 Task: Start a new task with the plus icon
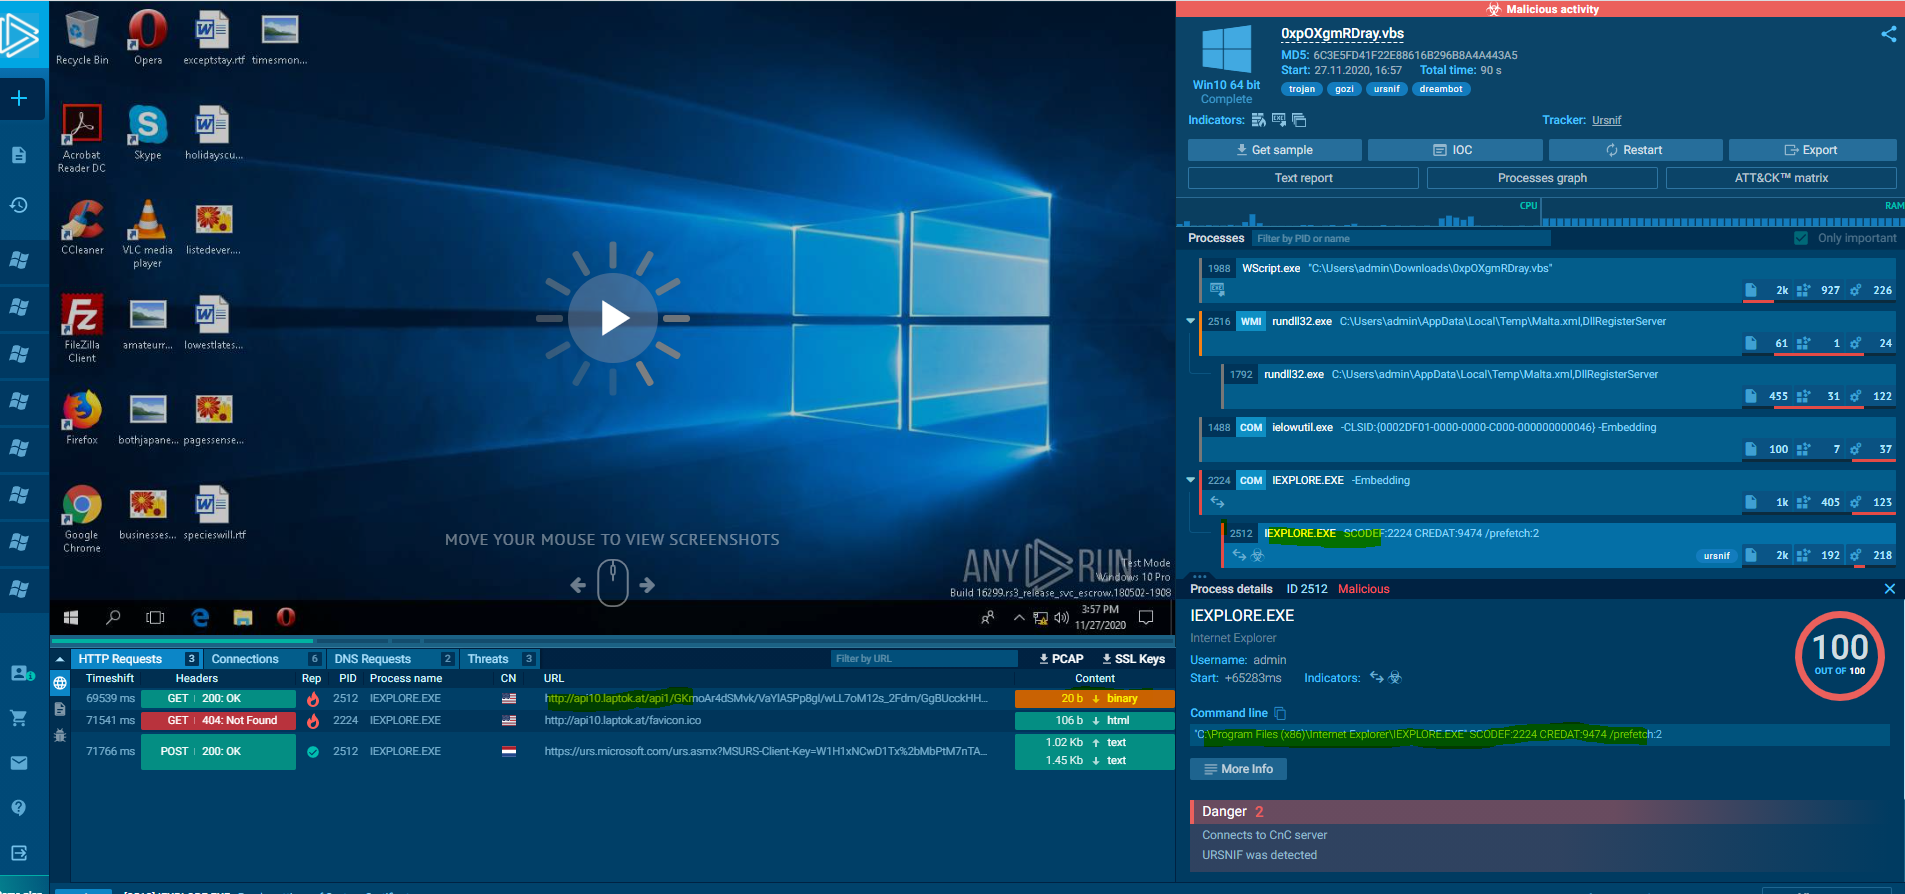click(x=19, y=98)
